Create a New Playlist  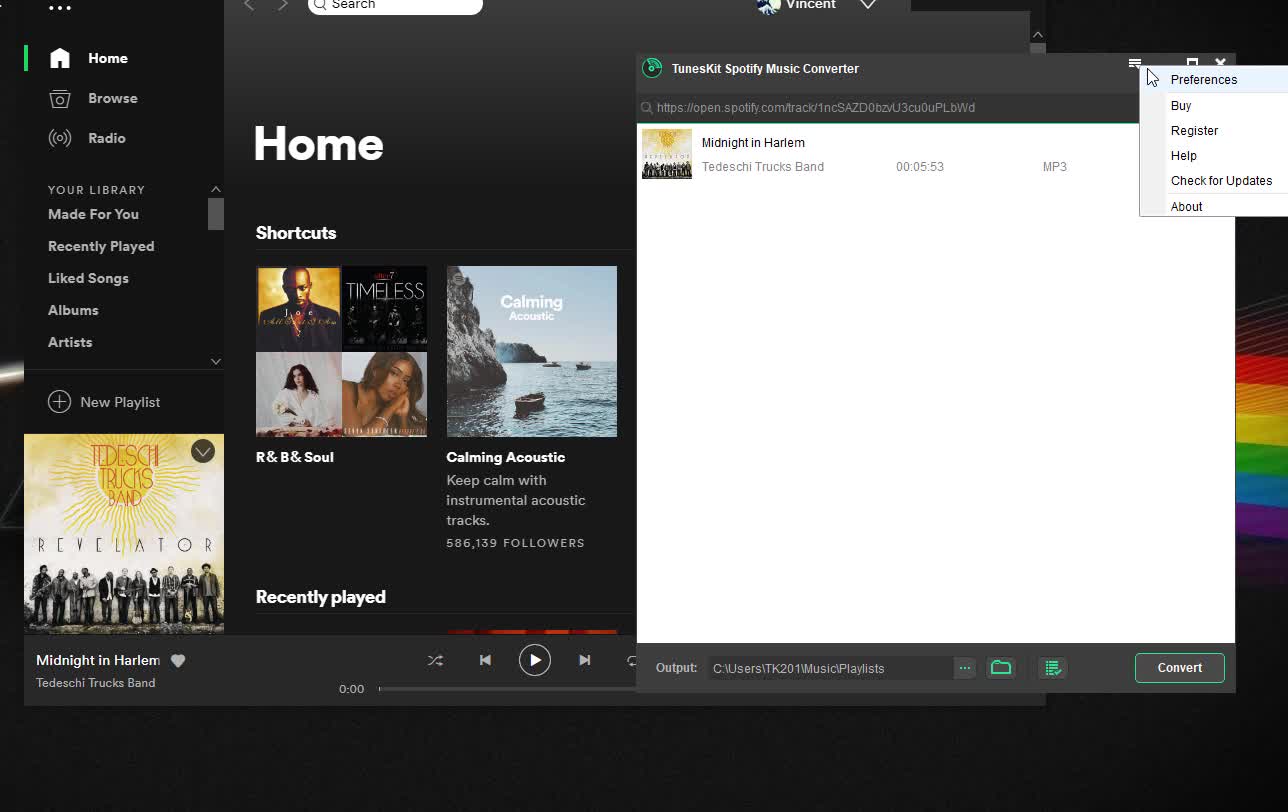coord(104,402)
